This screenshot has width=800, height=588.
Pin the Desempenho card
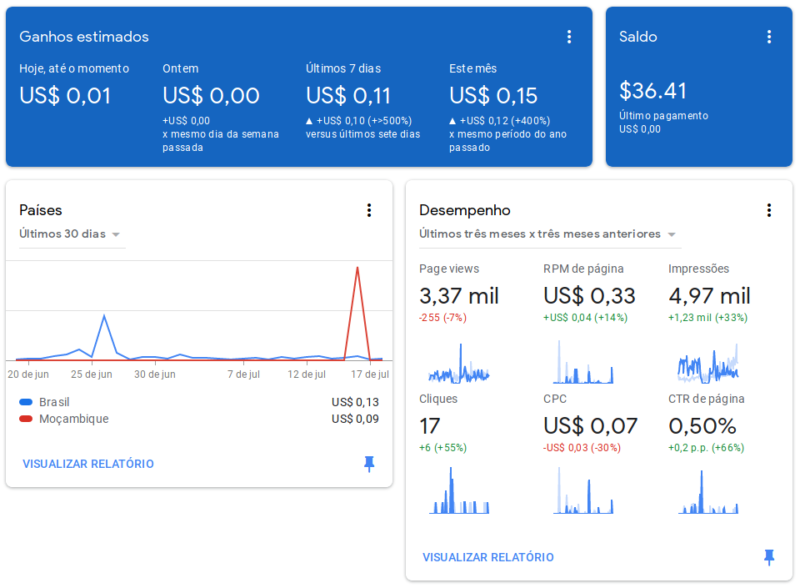[769, 557]
